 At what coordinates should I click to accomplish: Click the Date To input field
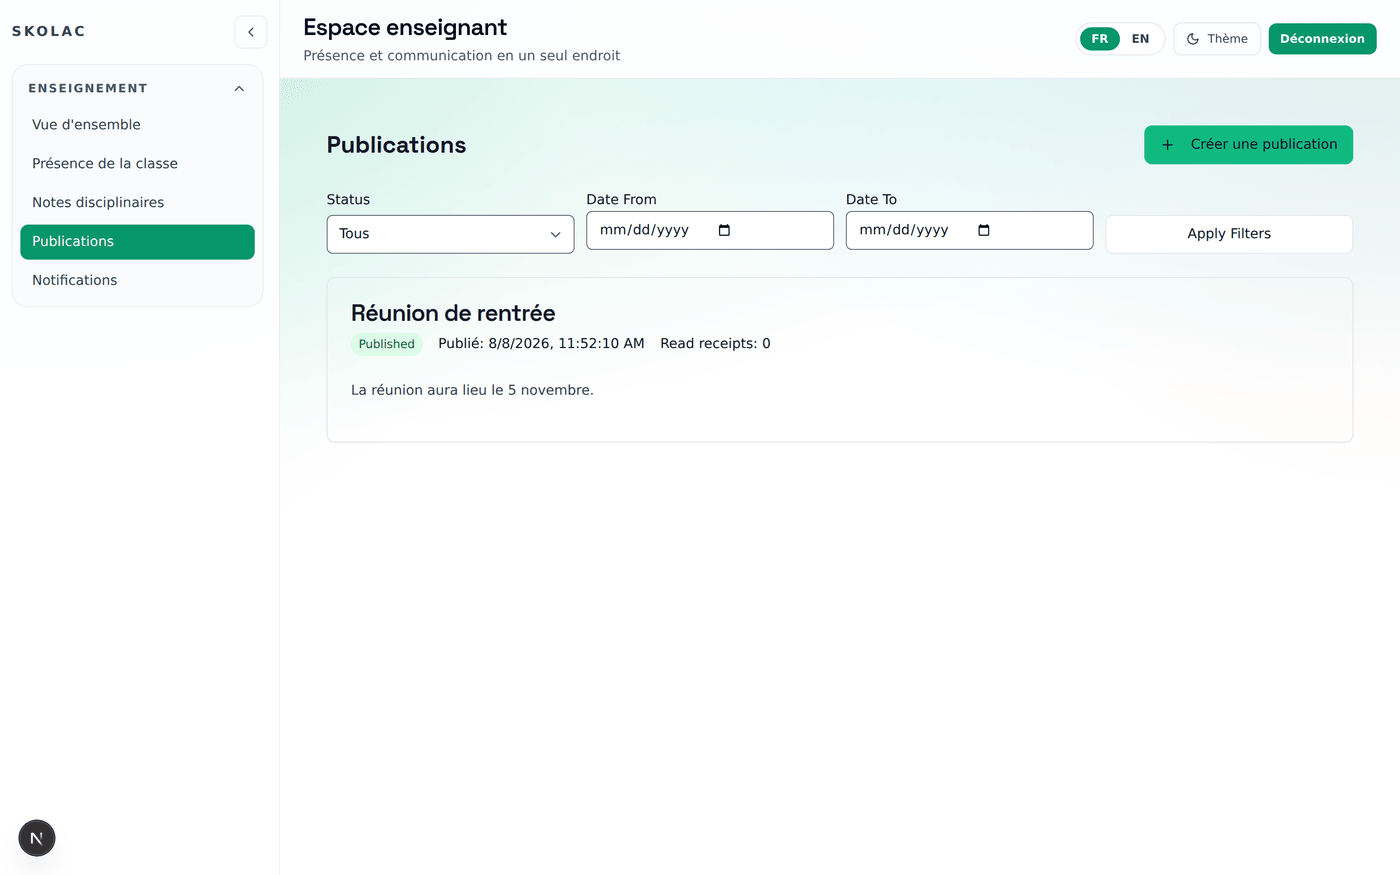[x=969, y=230]
